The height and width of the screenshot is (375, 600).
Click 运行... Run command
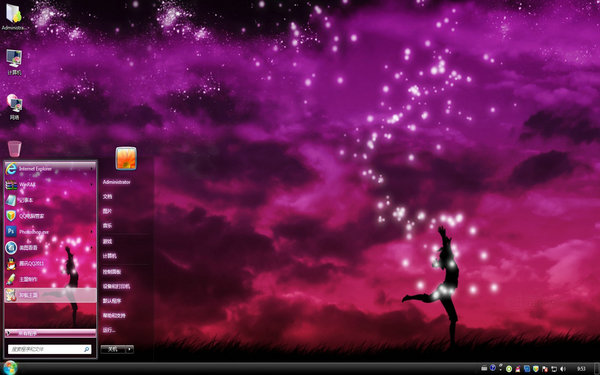tap(109, 330)
